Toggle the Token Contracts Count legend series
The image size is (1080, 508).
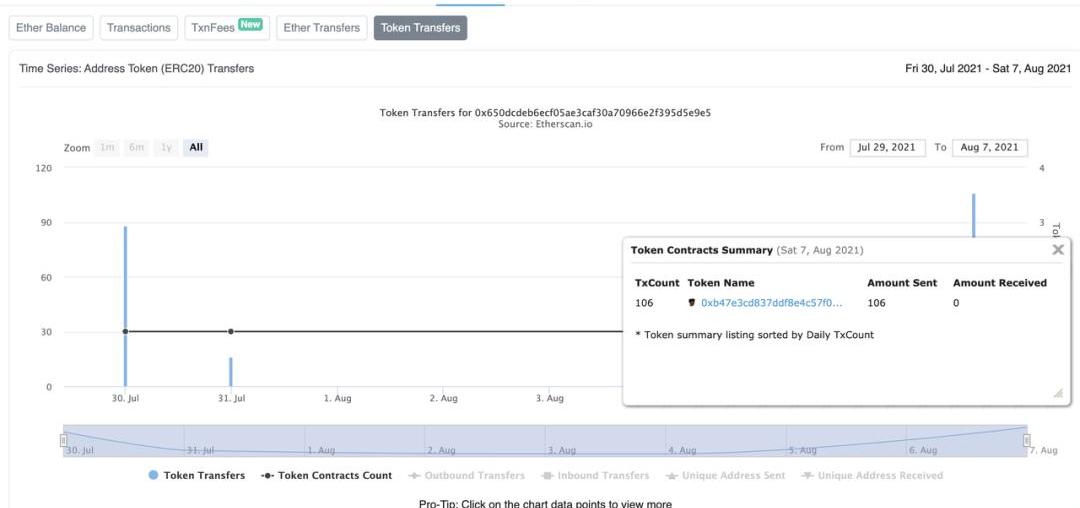pyautogui.click(x=326, y=475)
